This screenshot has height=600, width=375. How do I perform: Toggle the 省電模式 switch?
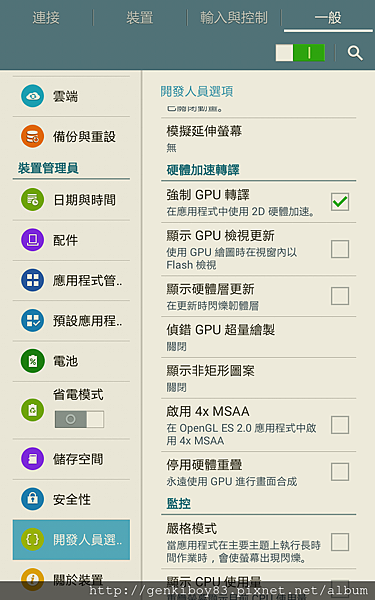tap(79, 419)
